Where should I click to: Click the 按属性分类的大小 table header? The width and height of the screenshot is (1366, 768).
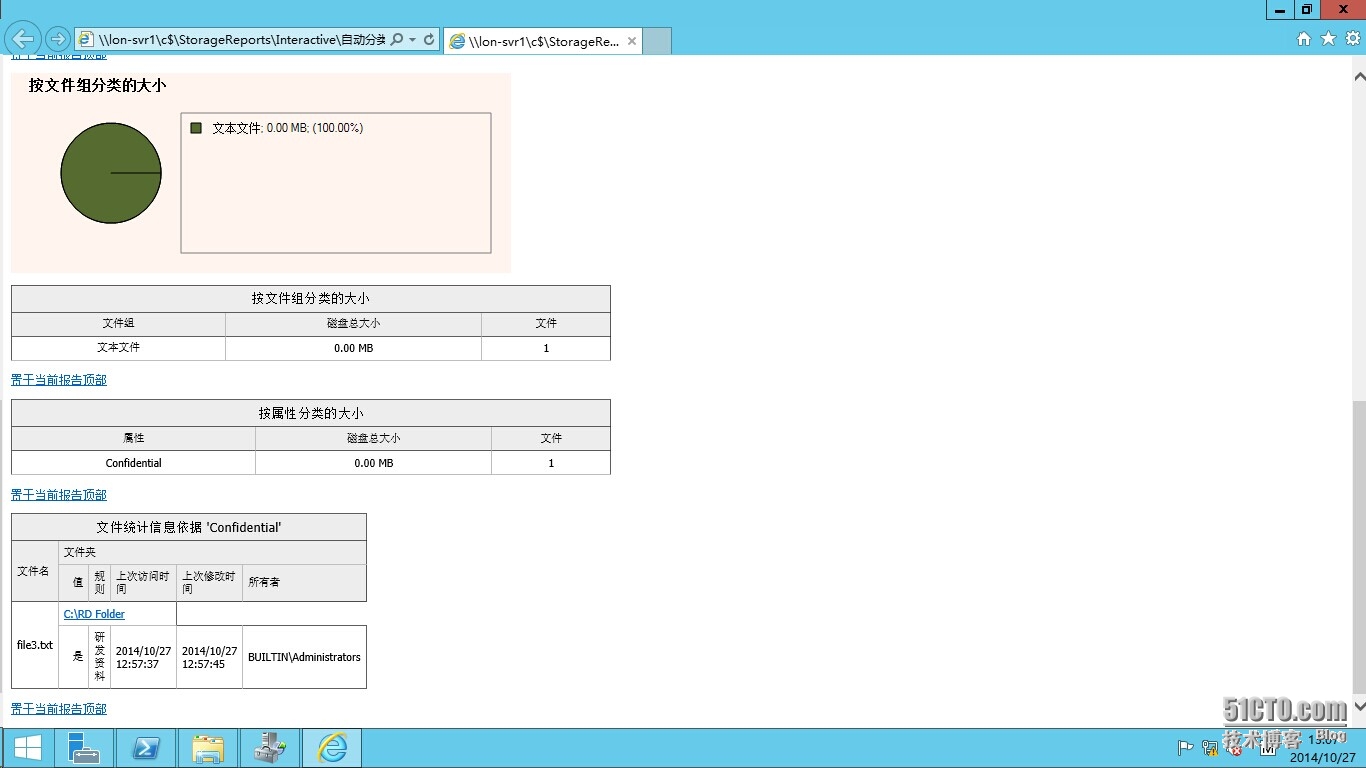310,413
